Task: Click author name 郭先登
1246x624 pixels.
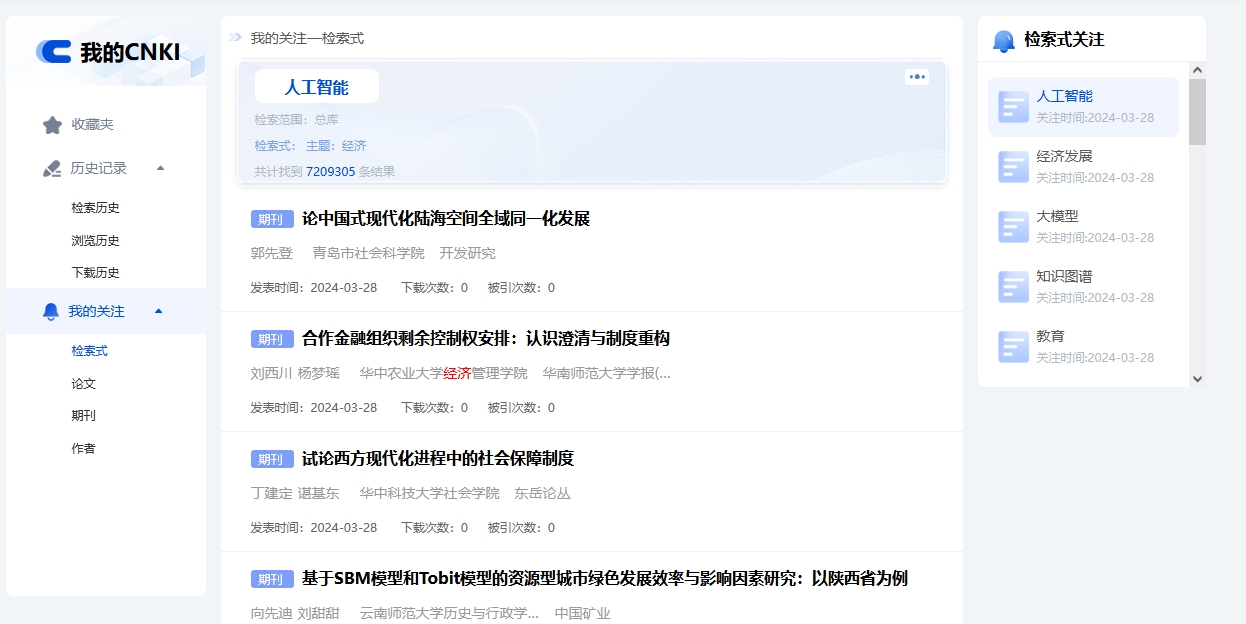Action: point(271,253)
